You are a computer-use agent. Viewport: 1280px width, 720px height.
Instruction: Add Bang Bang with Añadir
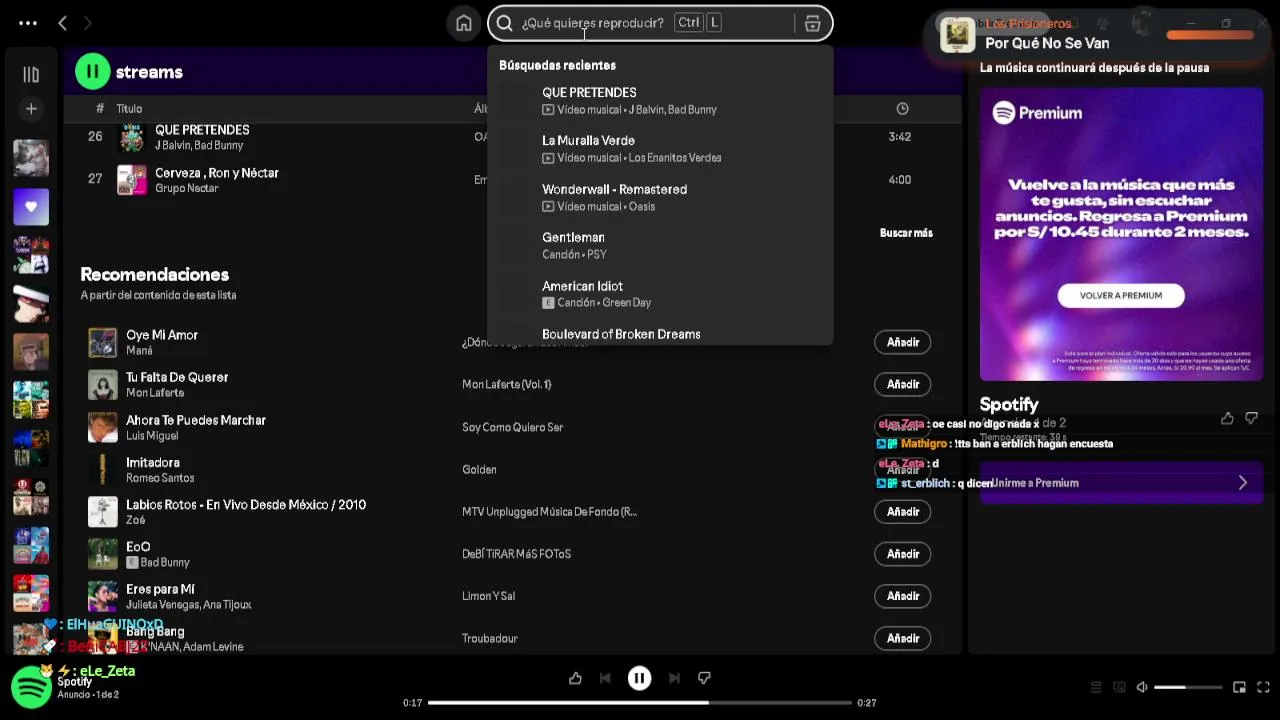point(903,638)
